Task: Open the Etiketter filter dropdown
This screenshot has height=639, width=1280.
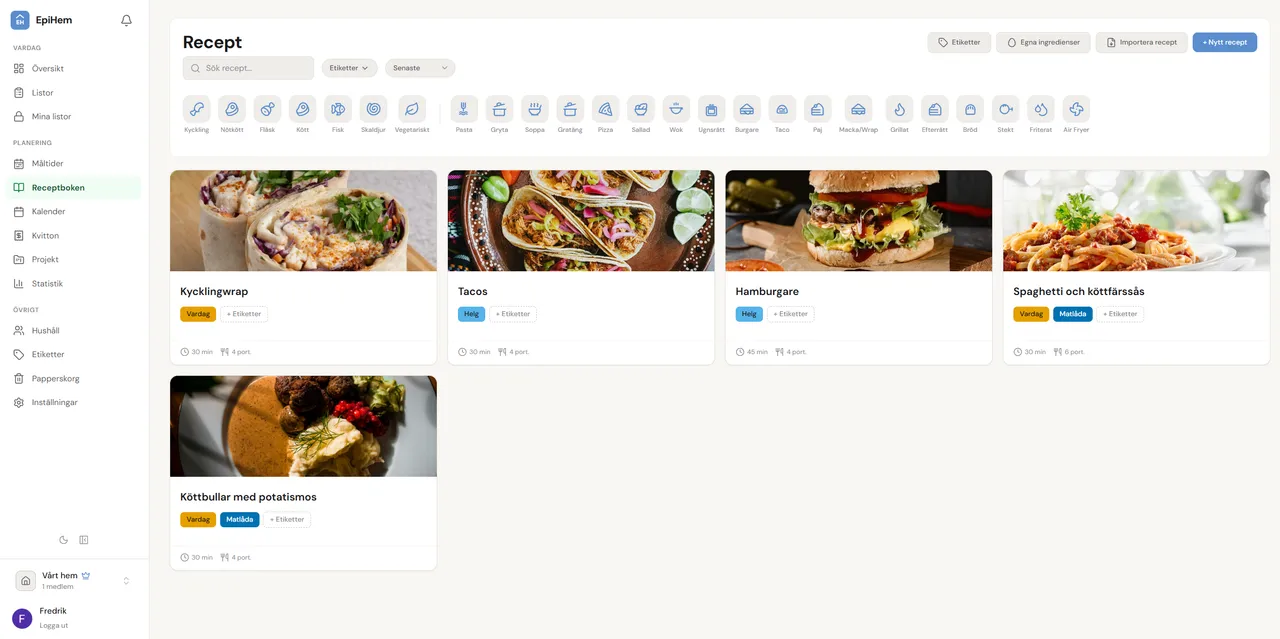Action: coord(349,68)
